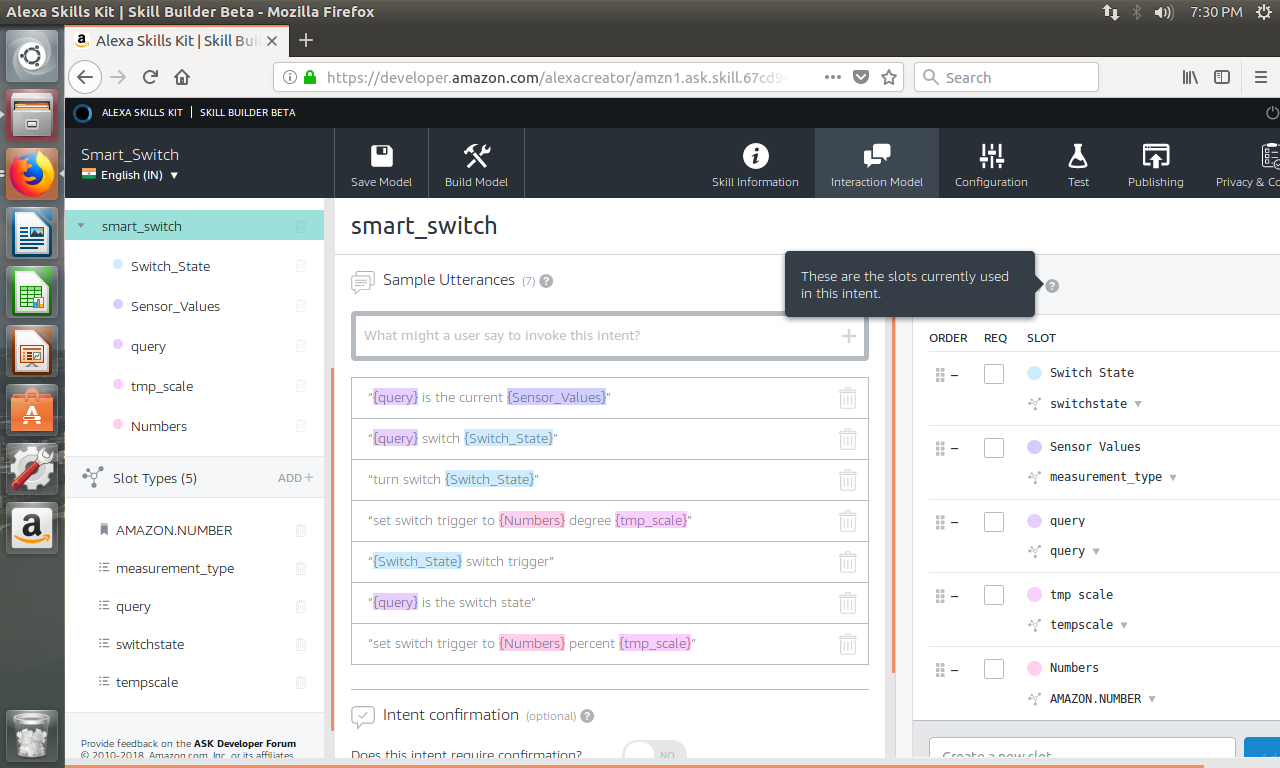This screenshot has width=1280, height=768.
Task: Add a new slot type
Action: [x=295, y=478]
